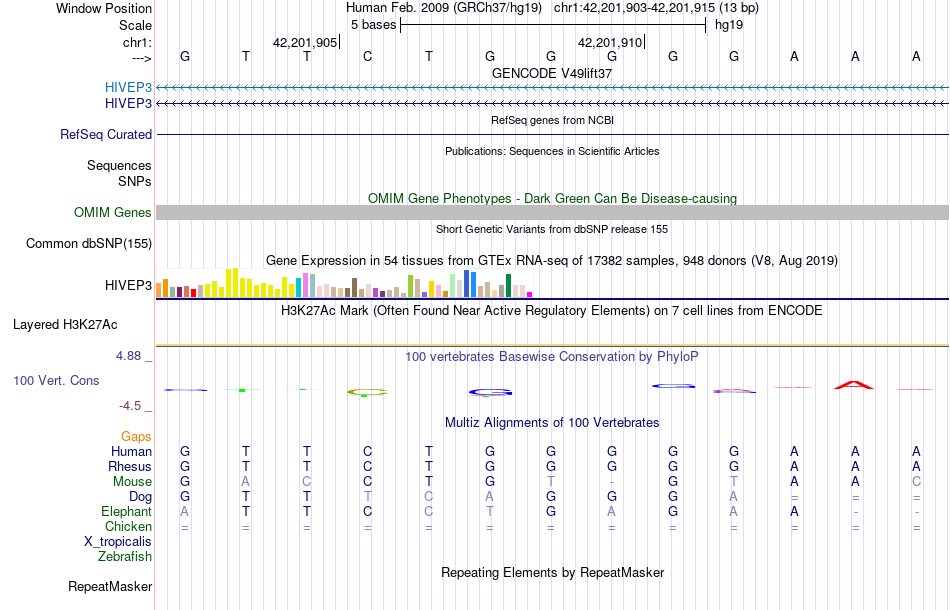This screenshot has width=950, height=610.
Task: Click the GTEx Gene Expression track title
Action: tap(552, 260)
